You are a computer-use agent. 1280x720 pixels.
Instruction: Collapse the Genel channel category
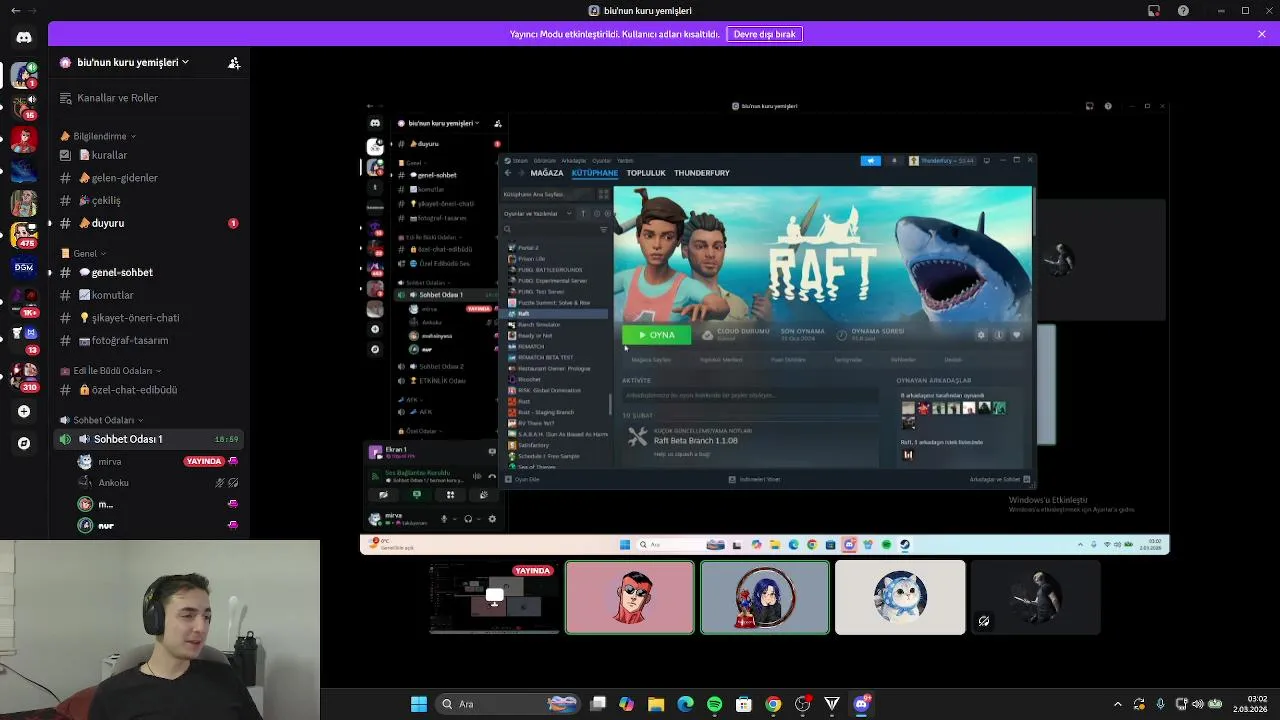(84, 253)
